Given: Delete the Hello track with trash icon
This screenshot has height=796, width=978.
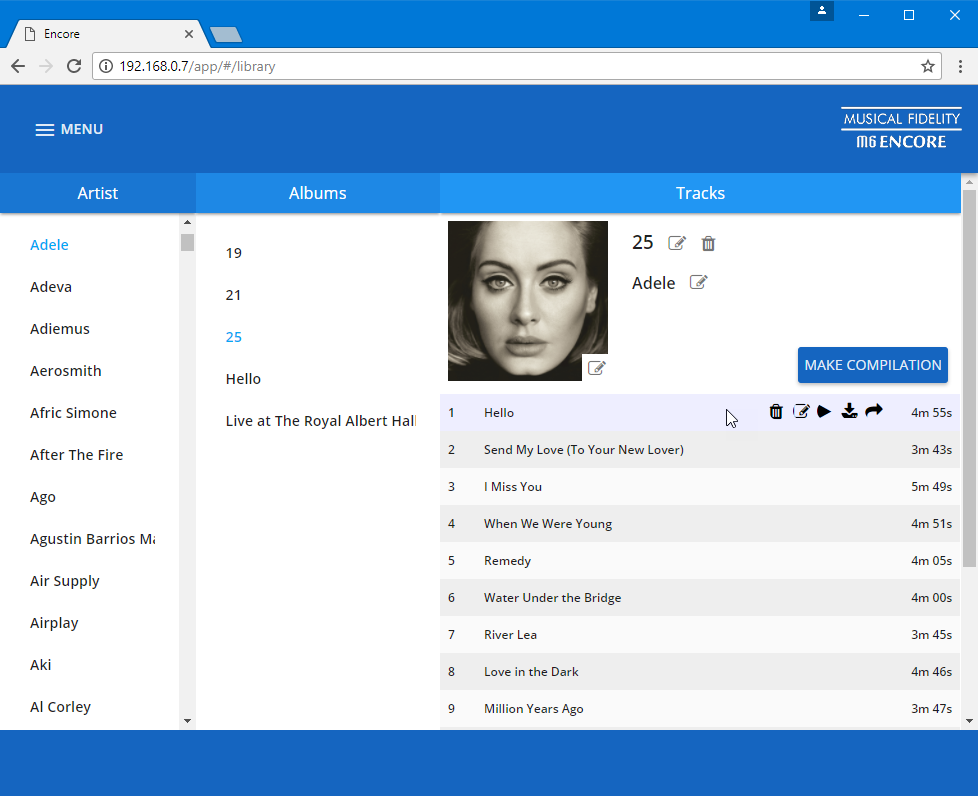Looking at the screenshot, I should [x=776, y=411].
